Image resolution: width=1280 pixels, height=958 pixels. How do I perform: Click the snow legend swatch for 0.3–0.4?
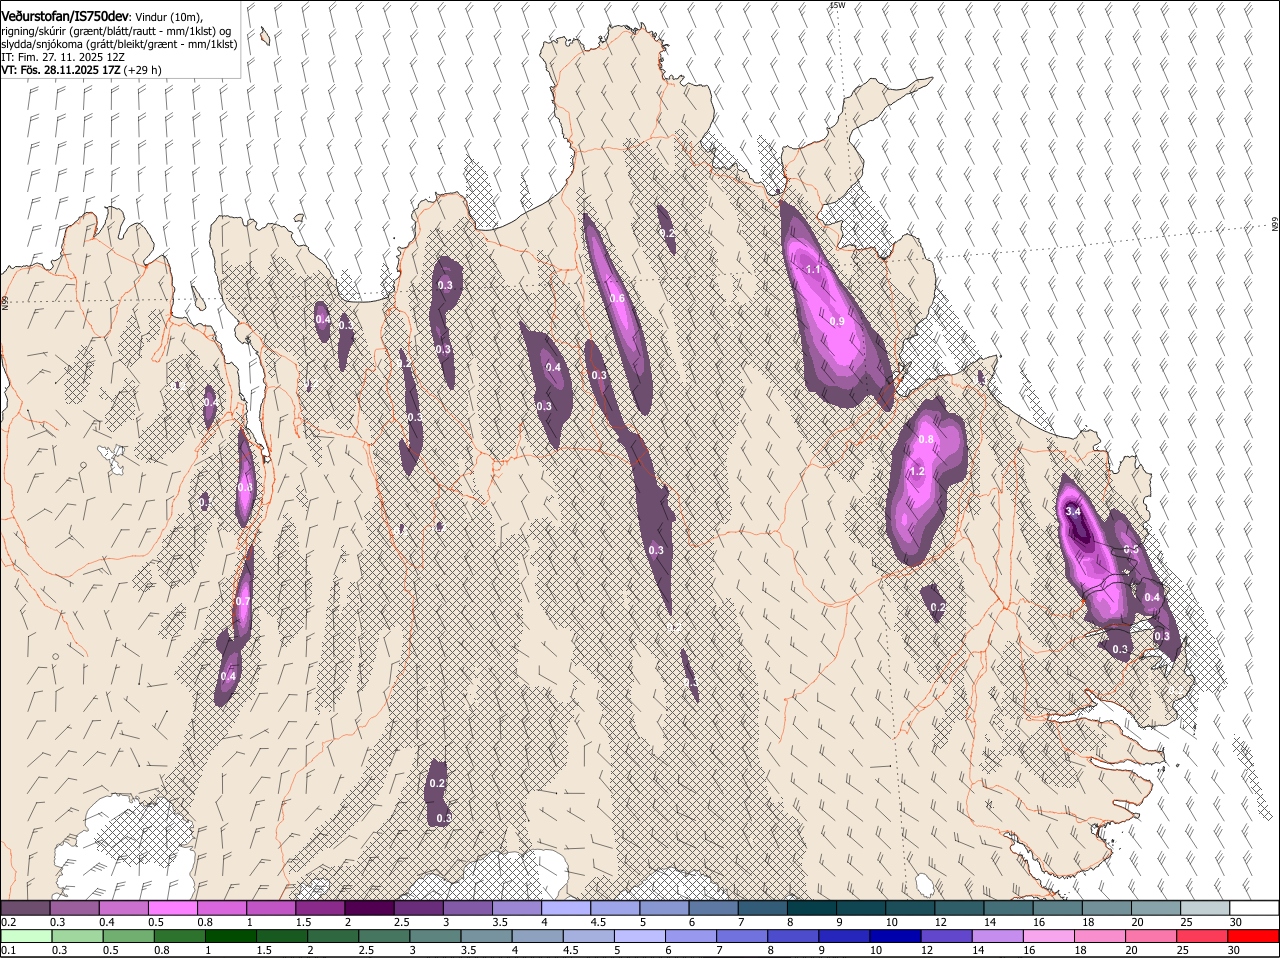click(75, 908)
